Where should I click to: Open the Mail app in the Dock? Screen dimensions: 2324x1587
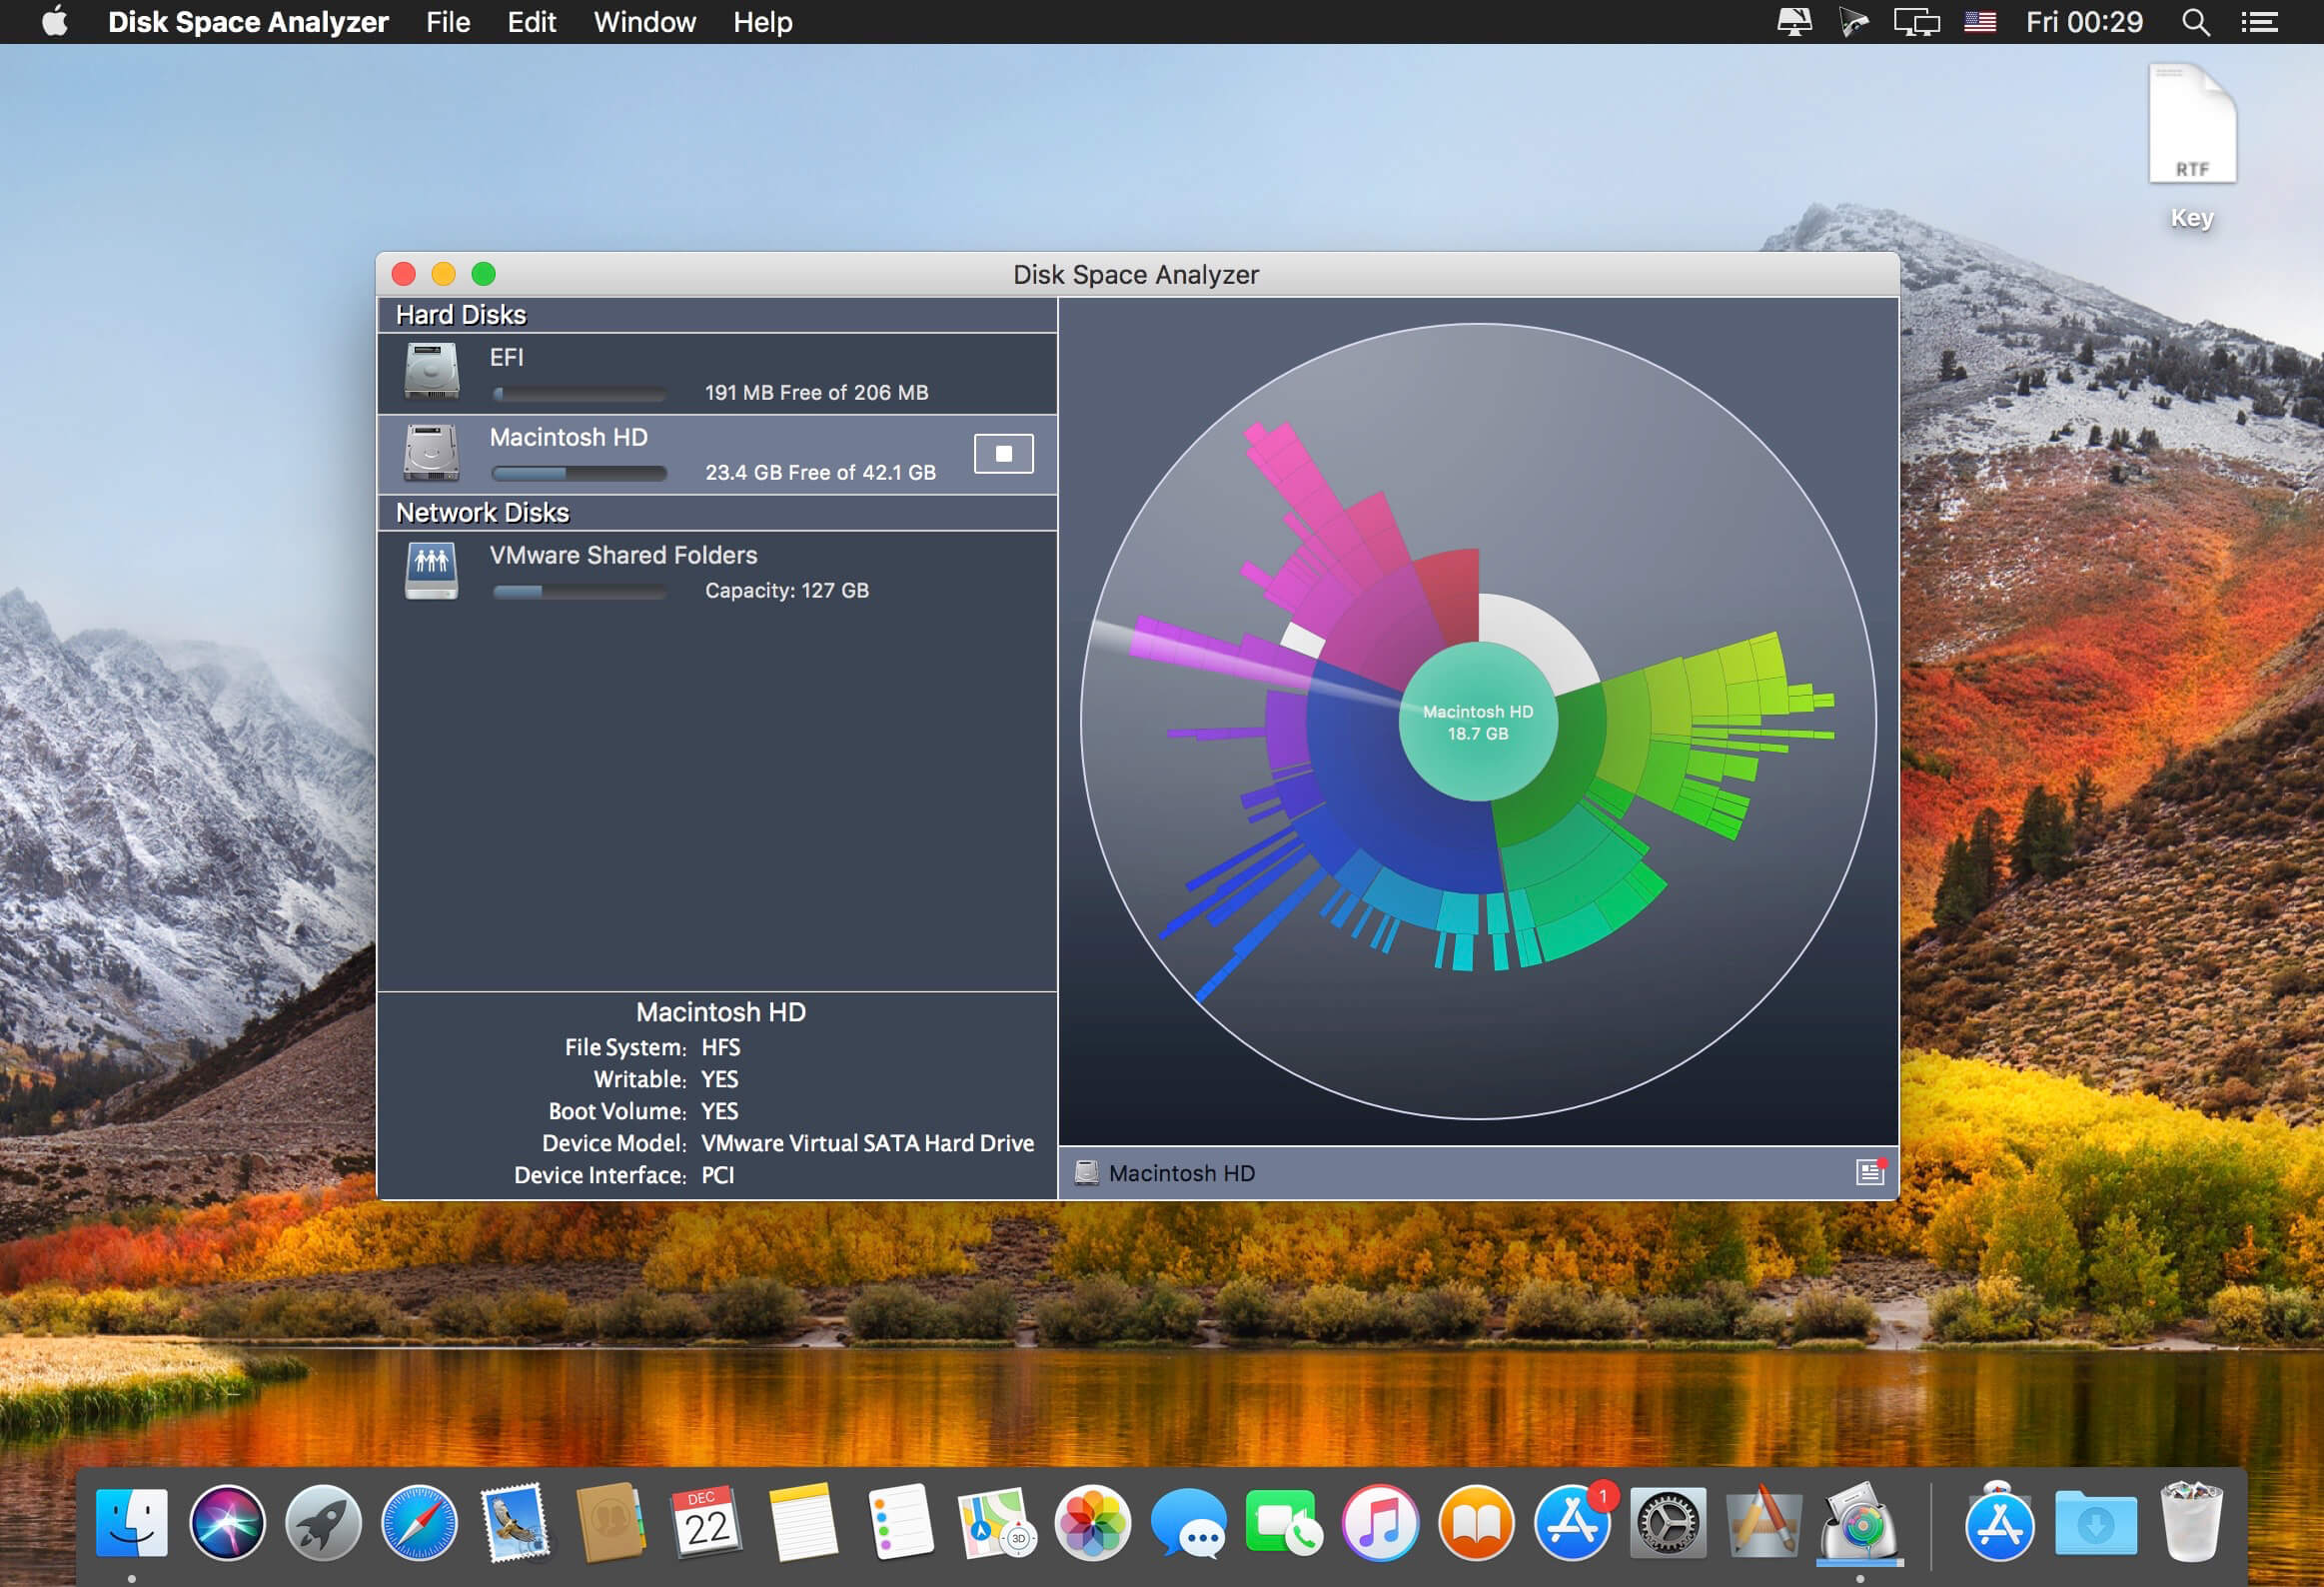tap(515, 1522)
